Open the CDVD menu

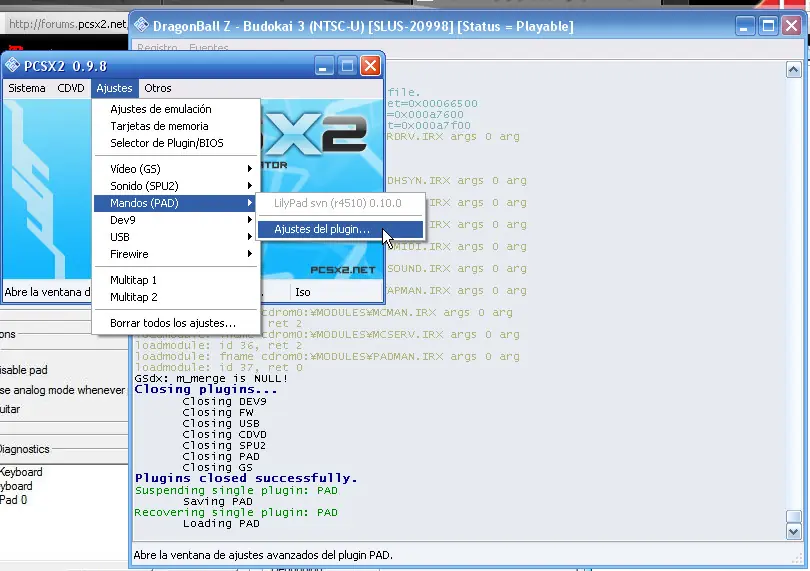coord(71,88)
